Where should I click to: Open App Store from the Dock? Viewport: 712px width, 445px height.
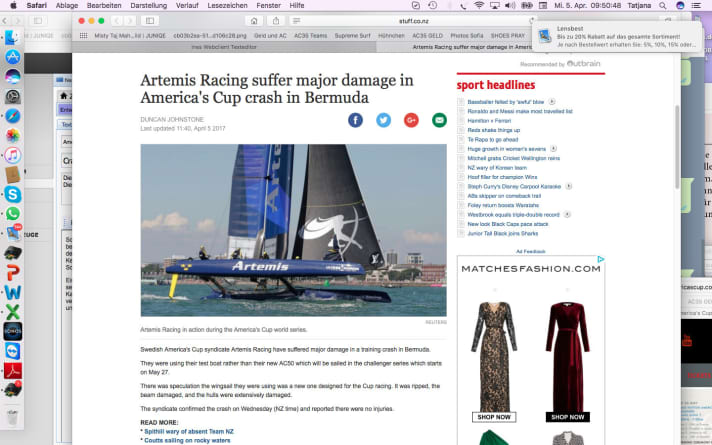point(13,57)
